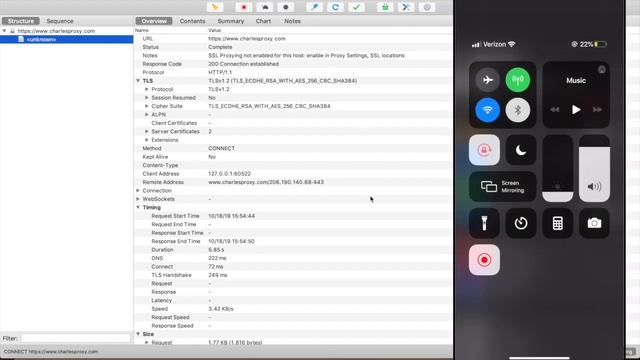
Task: Toggle Do Not Disturb moon button
Action: click(x=521, y=150)
